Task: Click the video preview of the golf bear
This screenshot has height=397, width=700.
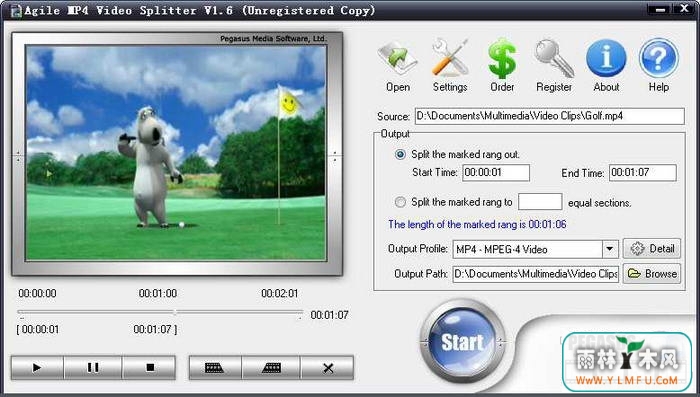Action: pos(176,153)
